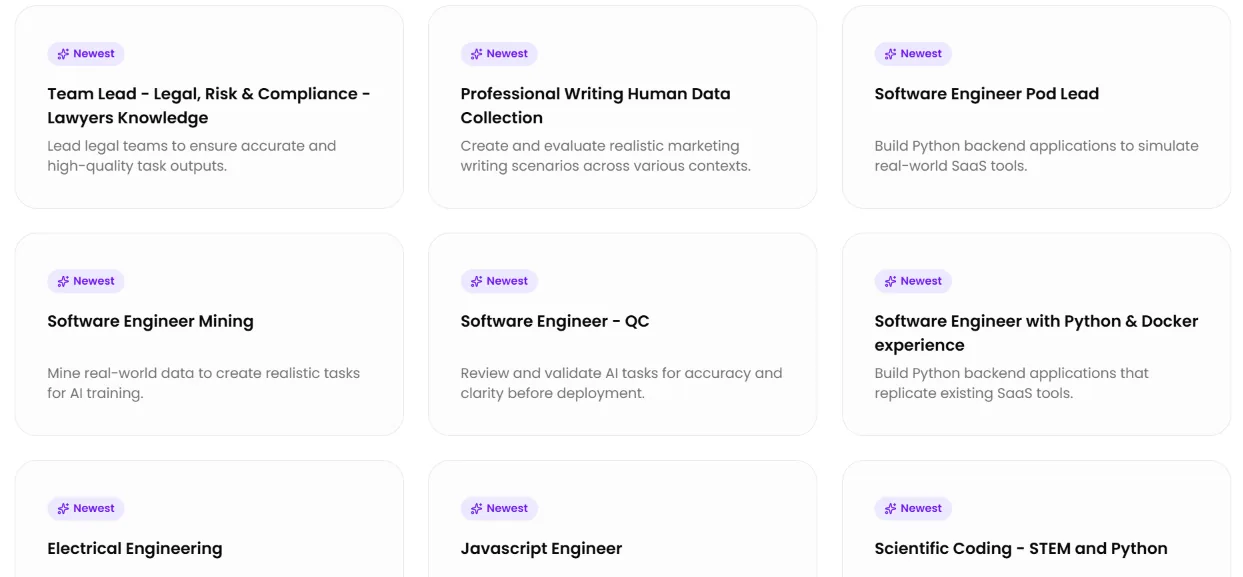
Task: Click sparkle icon on Team Lead Legal card
Action: pos(63,54)
